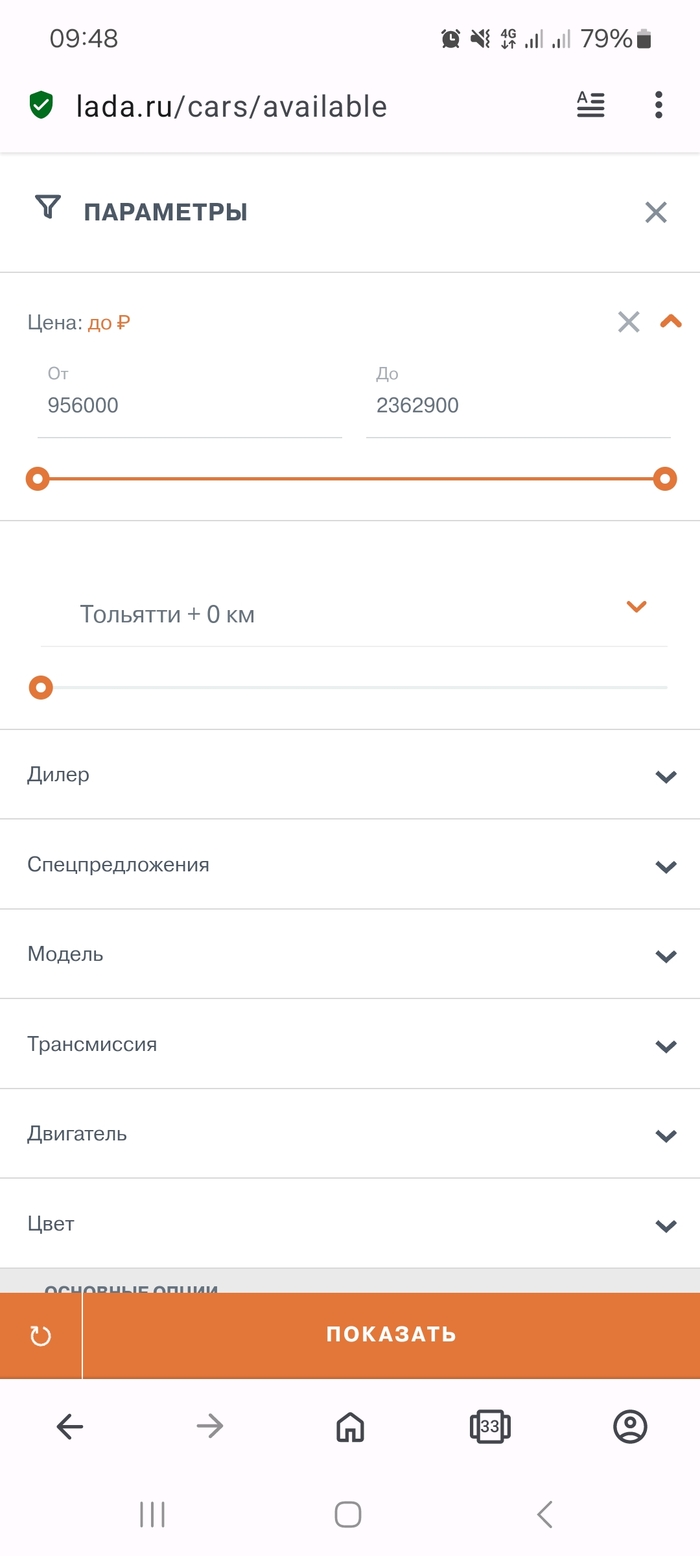Tap the reset filters refresh icon

click(x=41, y=1336)
